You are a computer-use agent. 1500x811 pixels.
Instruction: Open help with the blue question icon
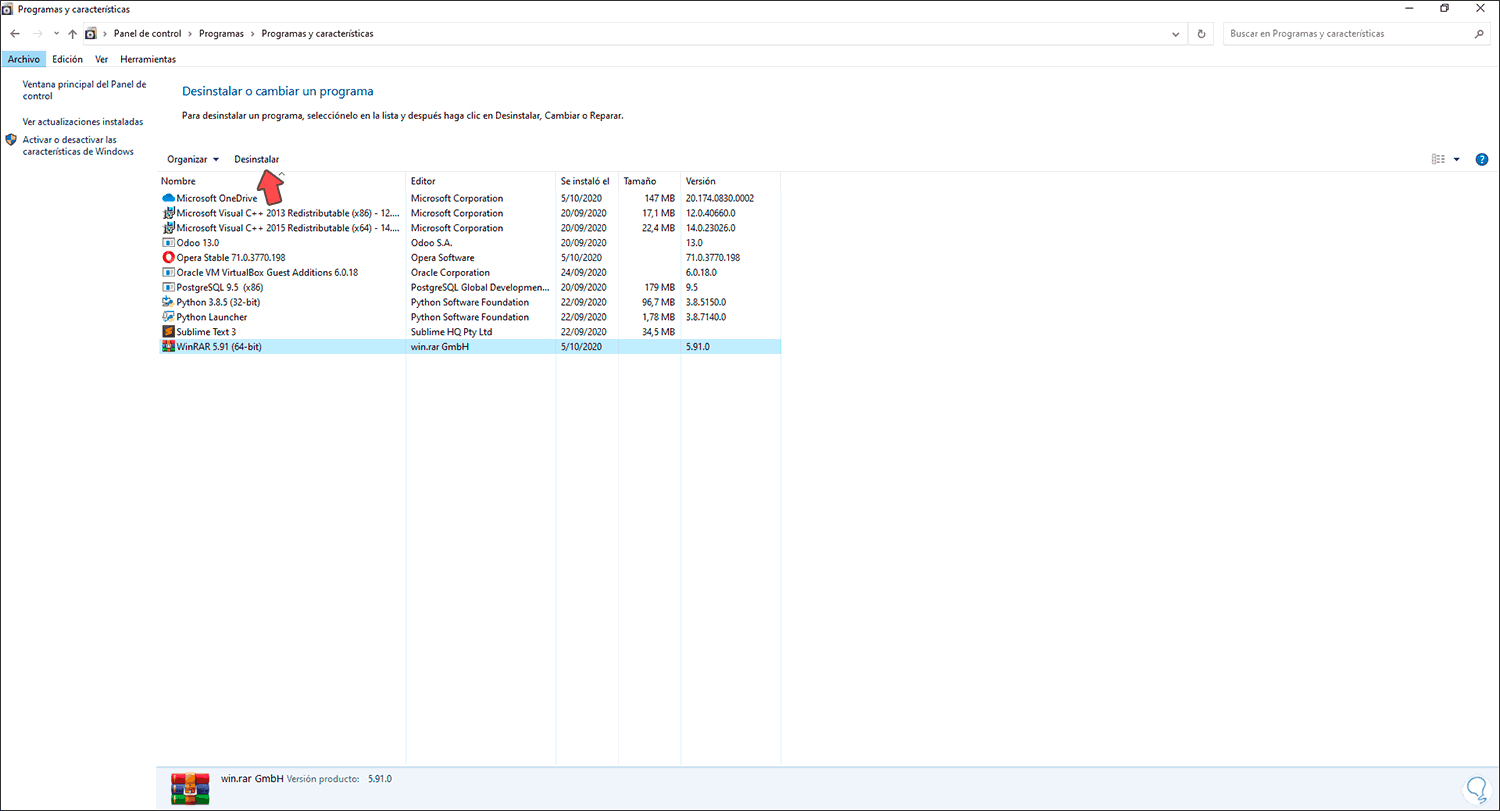click(x=1482, y=159)
